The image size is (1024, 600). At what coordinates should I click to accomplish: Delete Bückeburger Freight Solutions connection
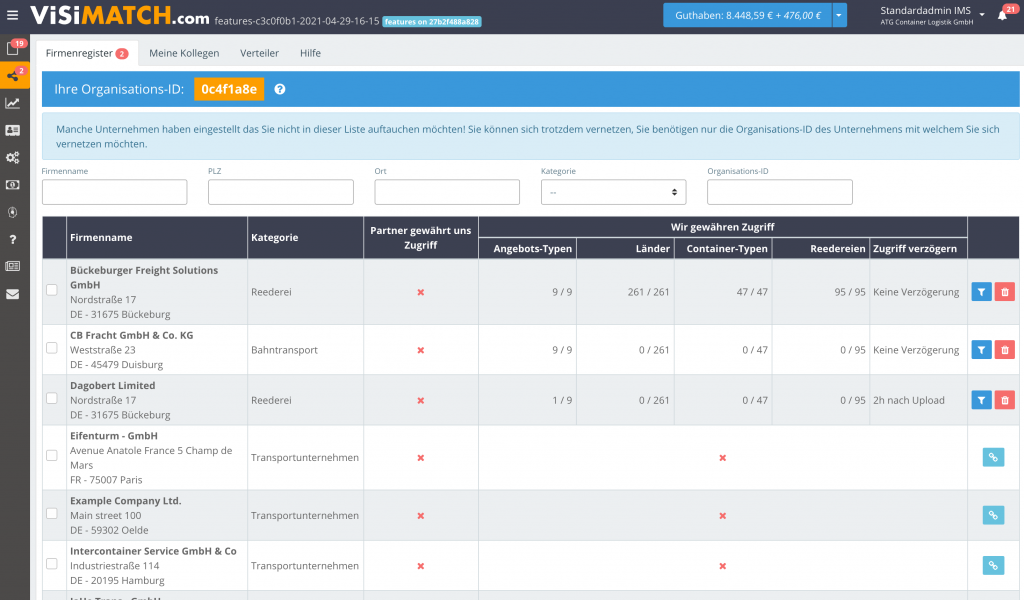click(x=1005, y=292)
